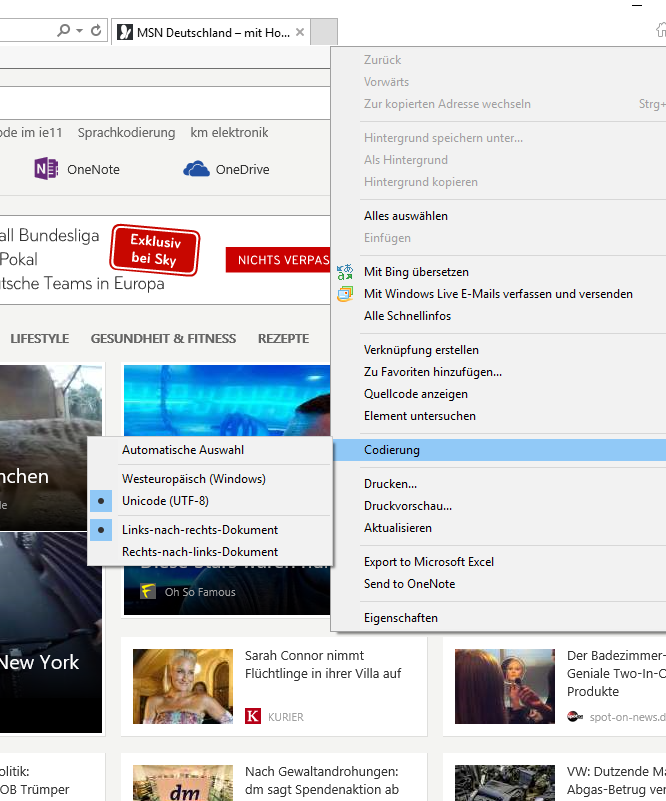This screenshot has height=801, width=666.
Task: Choose Zu Favoriten hinzufügen...
Action: point(500,372)
